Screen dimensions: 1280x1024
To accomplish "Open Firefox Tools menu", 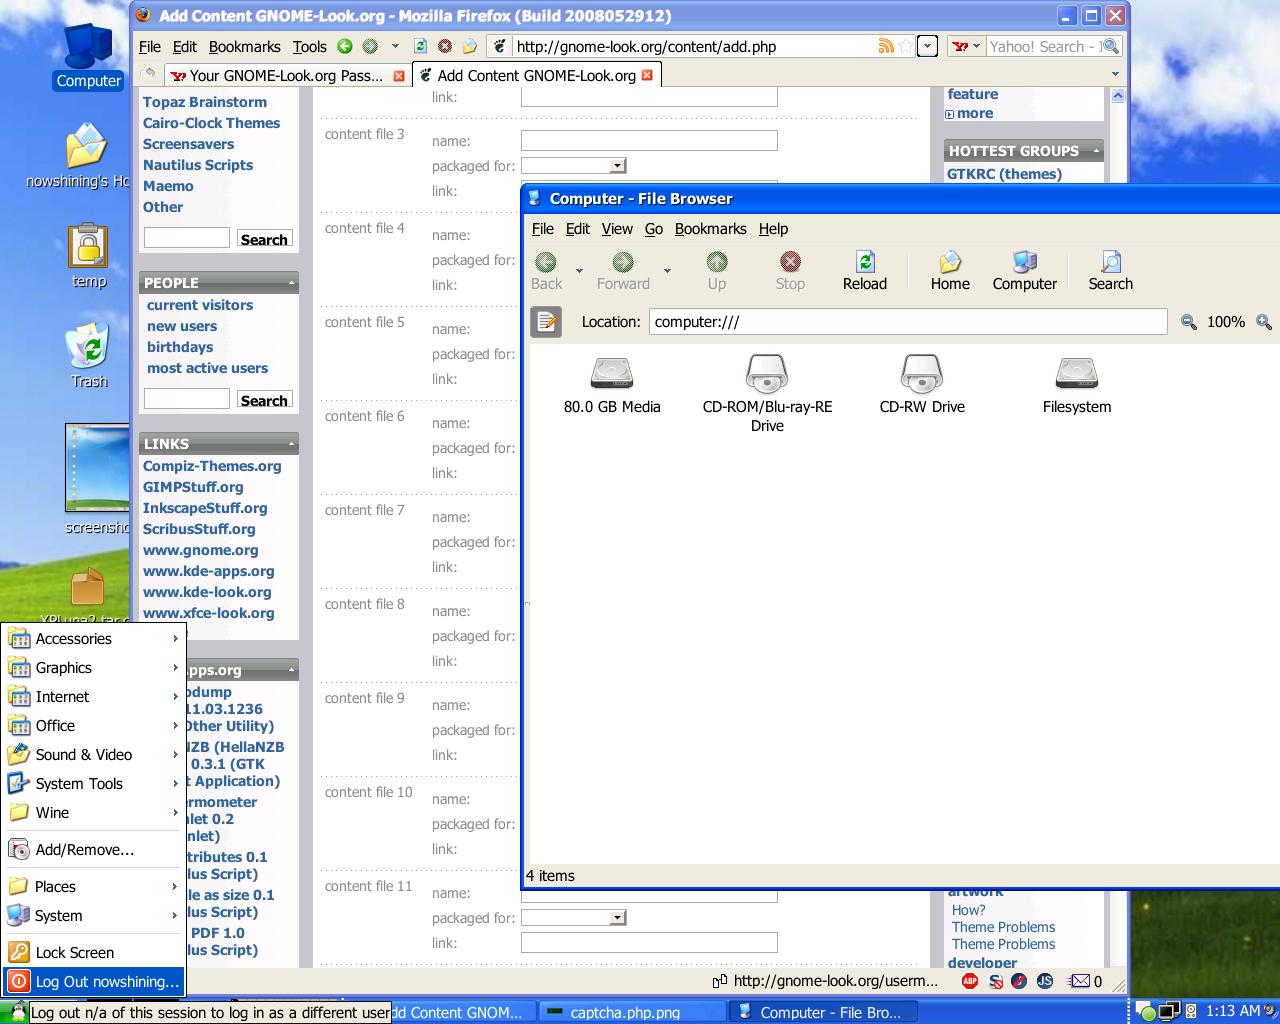I will click(310, 47).
